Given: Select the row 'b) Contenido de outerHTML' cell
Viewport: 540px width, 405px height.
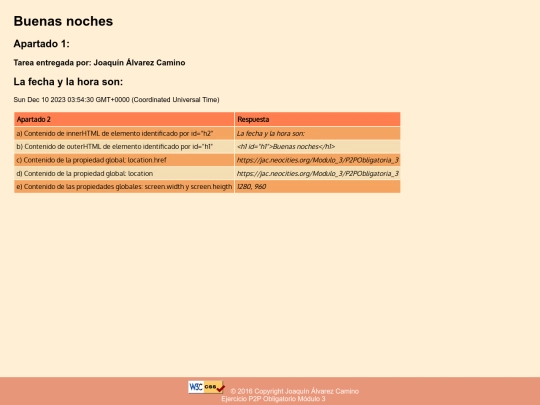Looking at the screenshot, I should point(124,147).
